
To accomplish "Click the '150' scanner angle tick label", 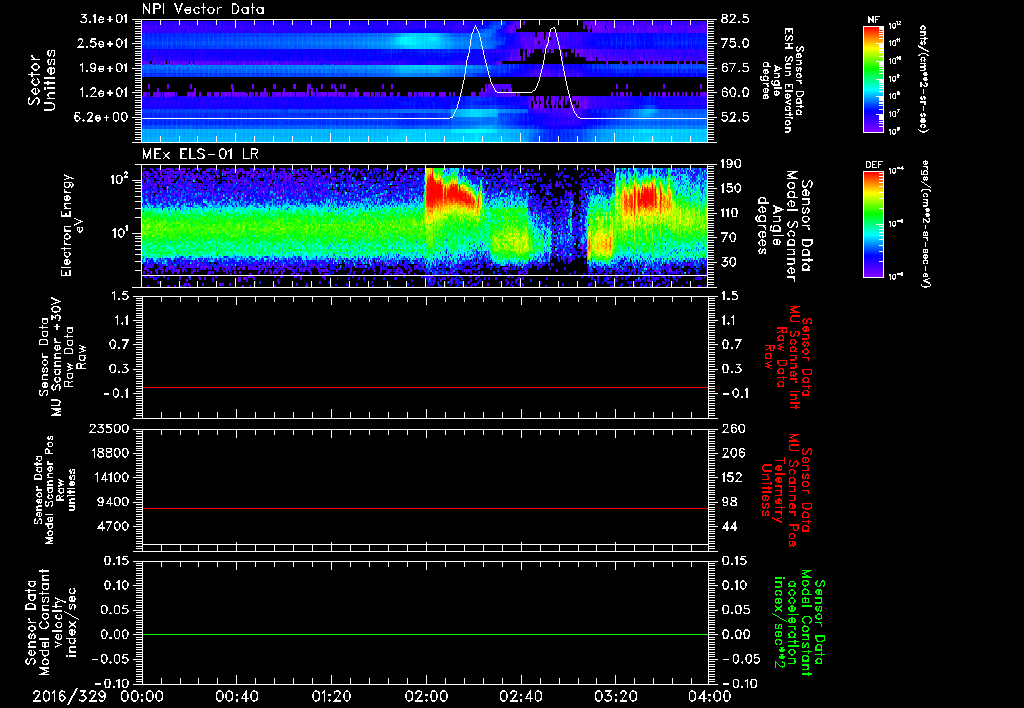I will 731,189.
